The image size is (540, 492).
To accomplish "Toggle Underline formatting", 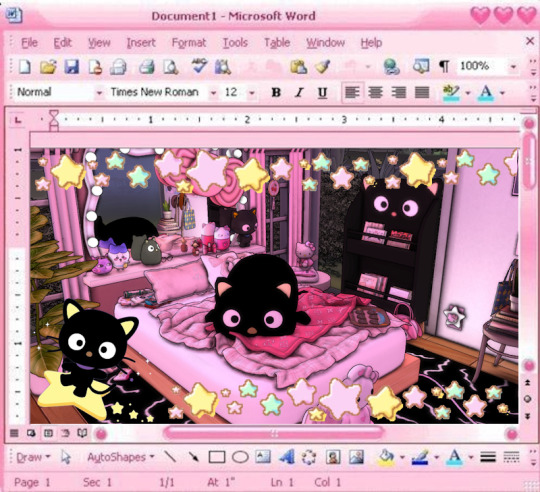I will tap(322, 93).
